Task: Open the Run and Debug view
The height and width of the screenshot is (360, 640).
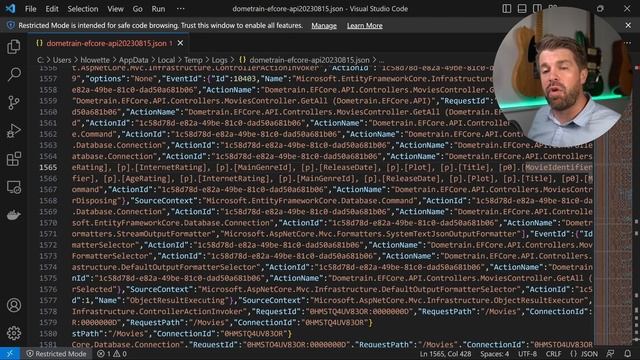Action: (x=14, y=131)
